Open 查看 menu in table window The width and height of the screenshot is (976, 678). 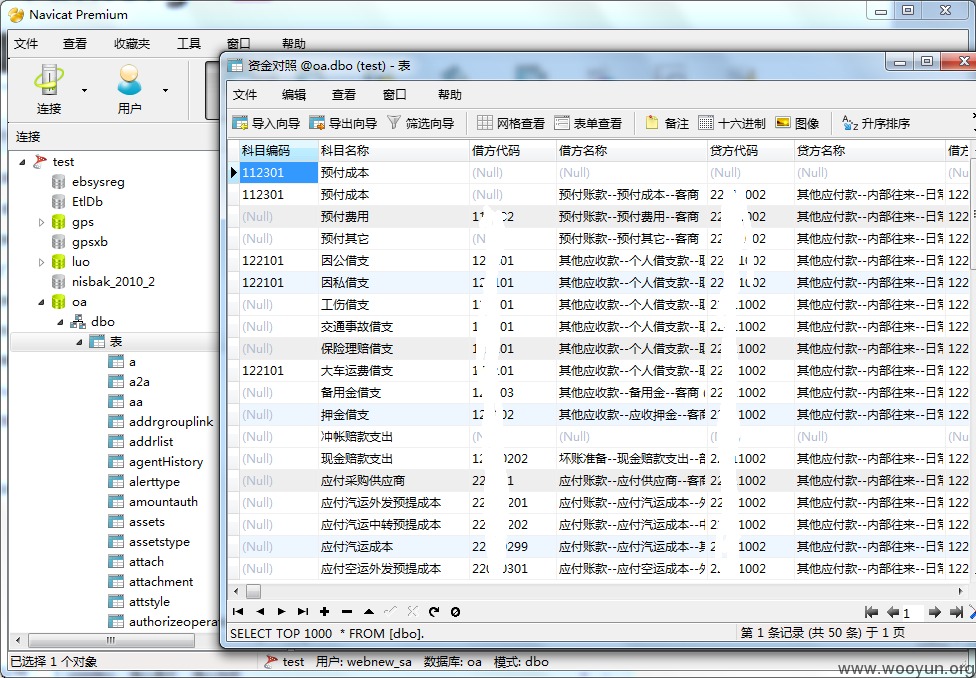point(344,95)
